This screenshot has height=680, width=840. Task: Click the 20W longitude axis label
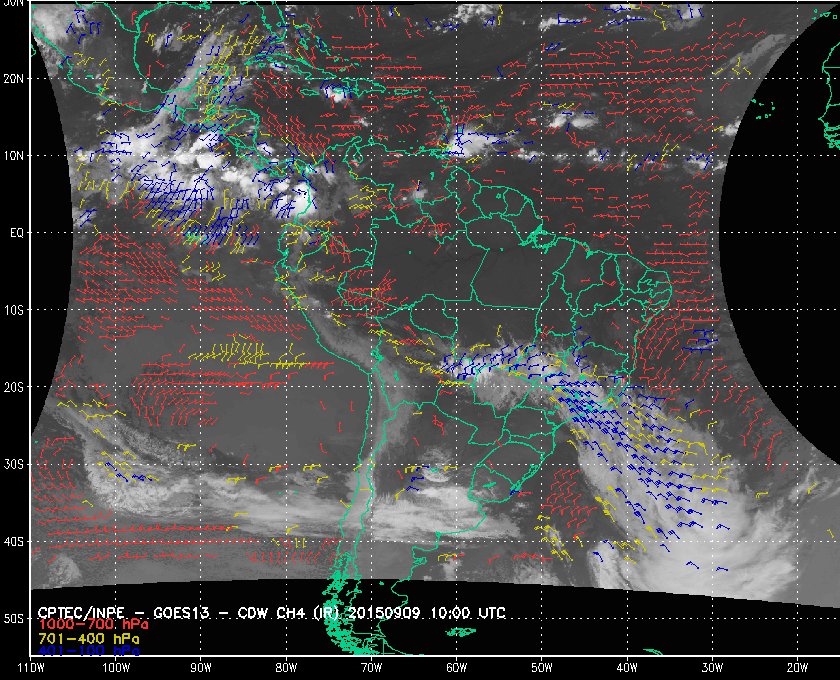(797, 667)
